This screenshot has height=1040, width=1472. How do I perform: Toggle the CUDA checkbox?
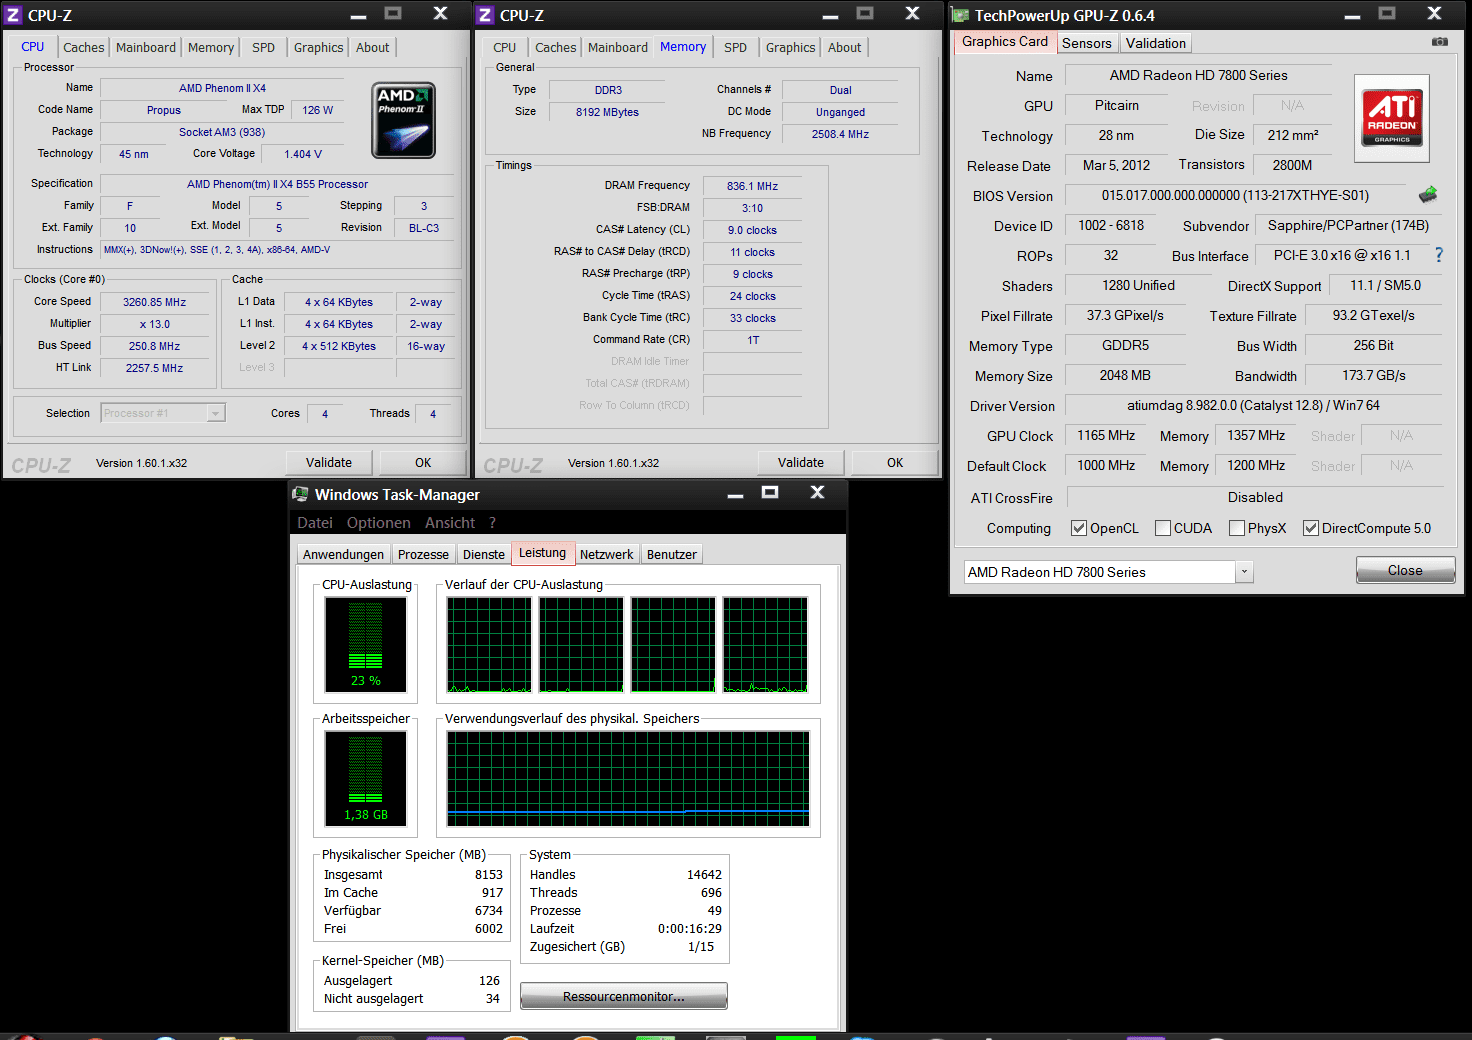point(1163,528)
